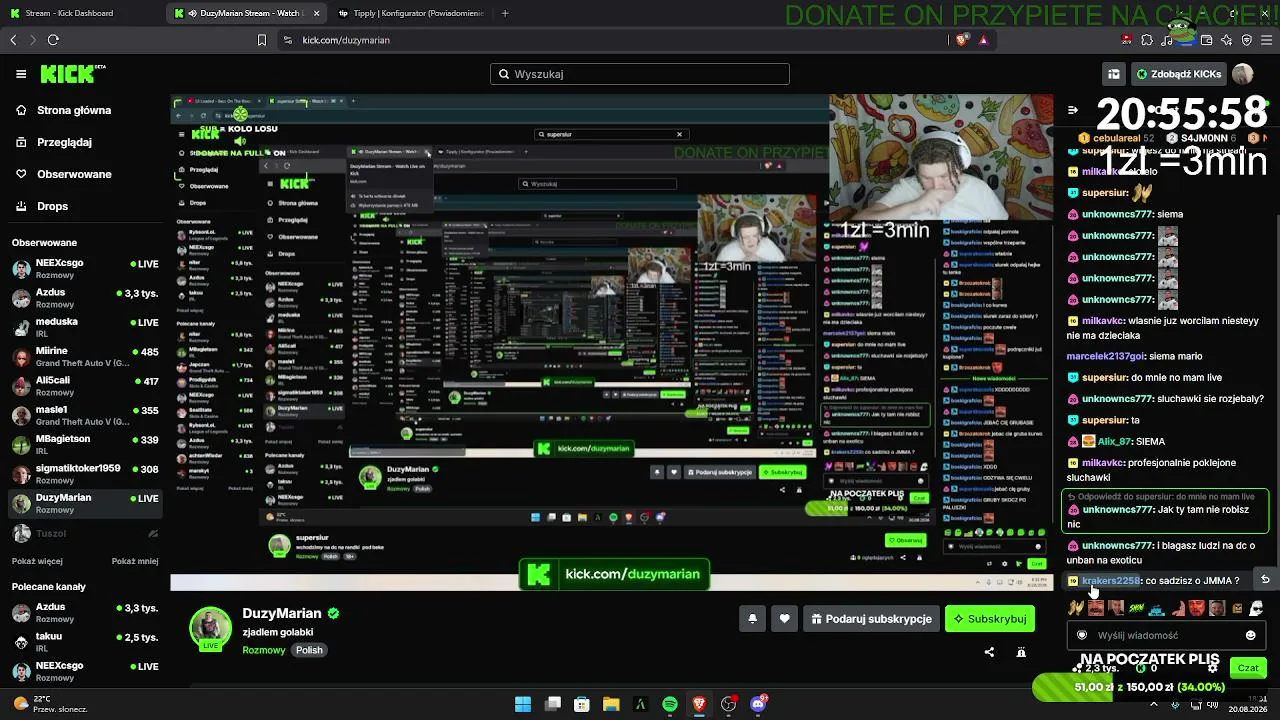
Task: Open the browser extensions puzzle menu
Action: point(1147,40)
